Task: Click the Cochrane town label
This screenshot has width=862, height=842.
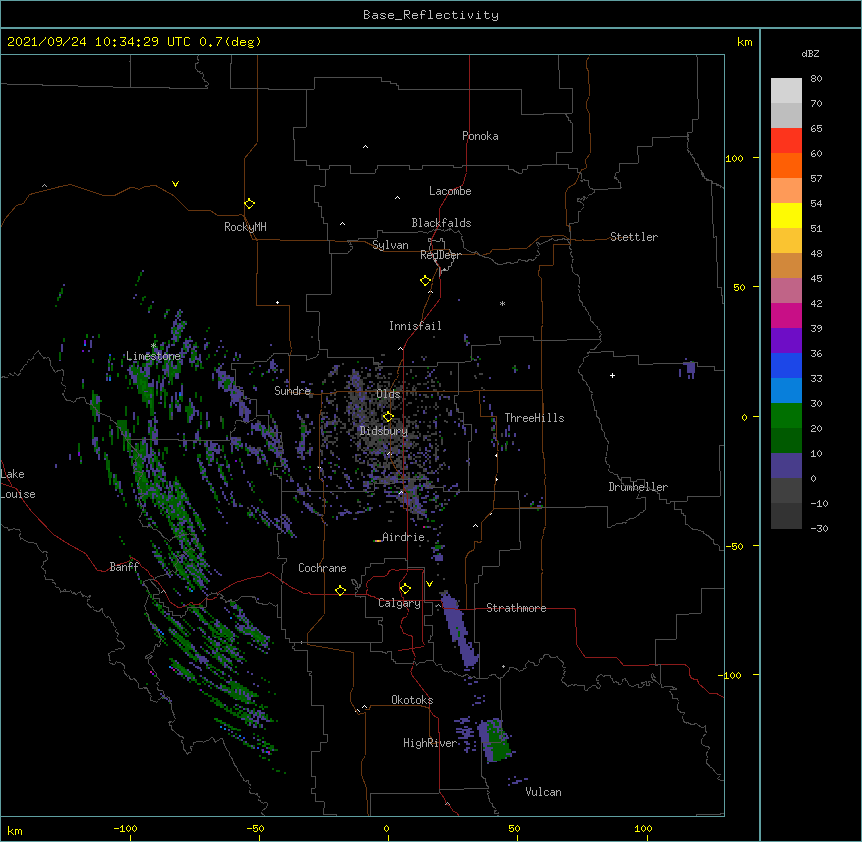Action: 322,568
